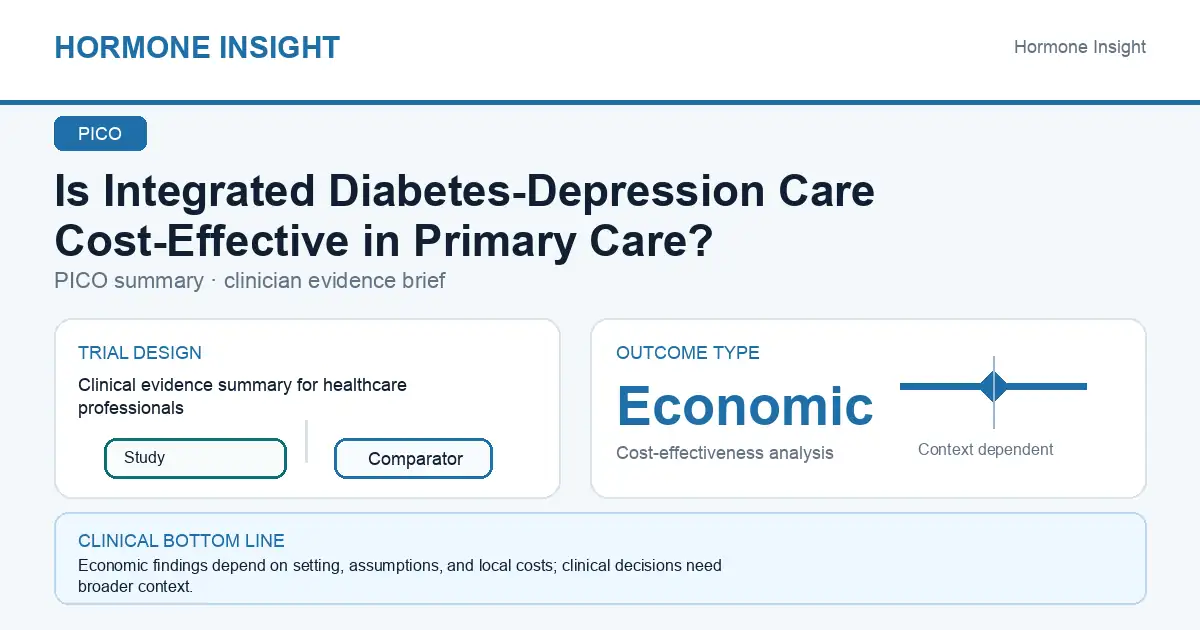Click the OUTCOME TYPE section label
The height and width of the screenshot is (630, 1200).
click(x=688, y=353)
